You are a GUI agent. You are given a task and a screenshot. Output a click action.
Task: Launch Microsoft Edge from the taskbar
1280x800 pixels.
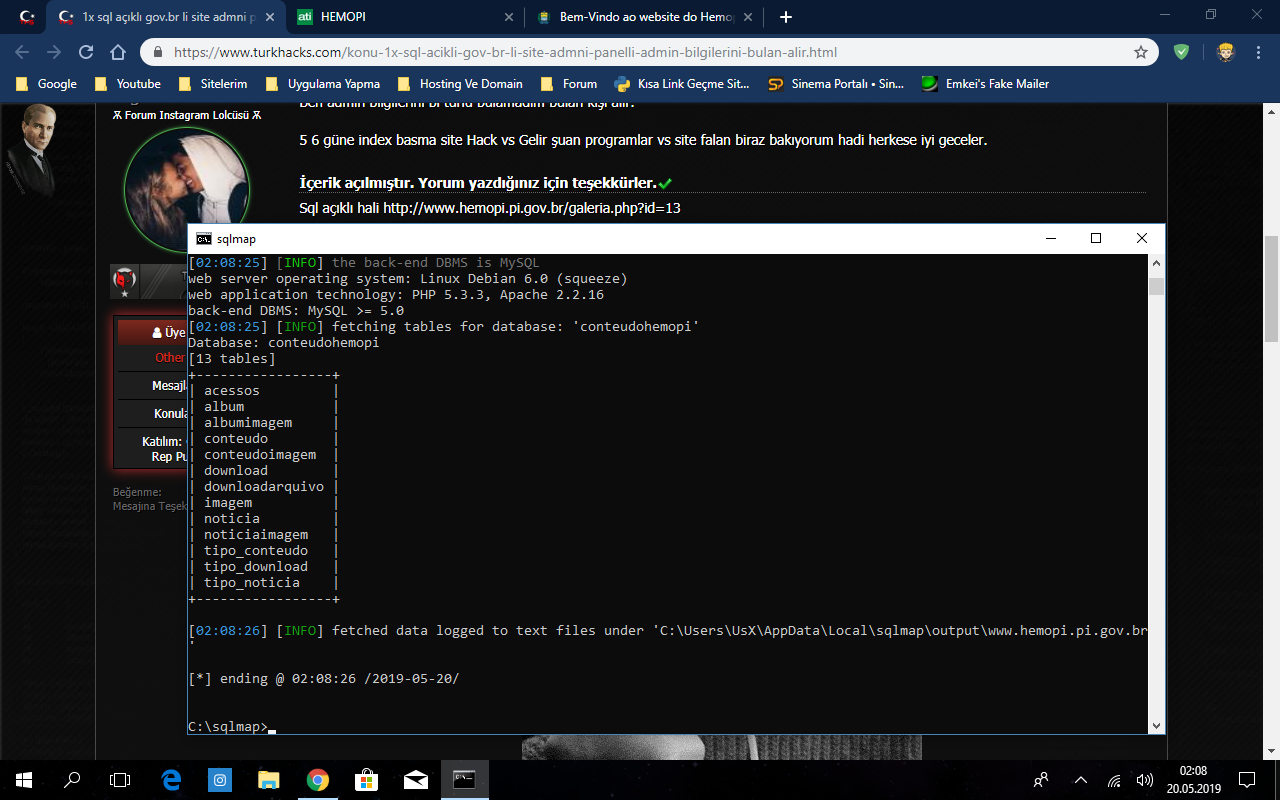tap(171, 779)
